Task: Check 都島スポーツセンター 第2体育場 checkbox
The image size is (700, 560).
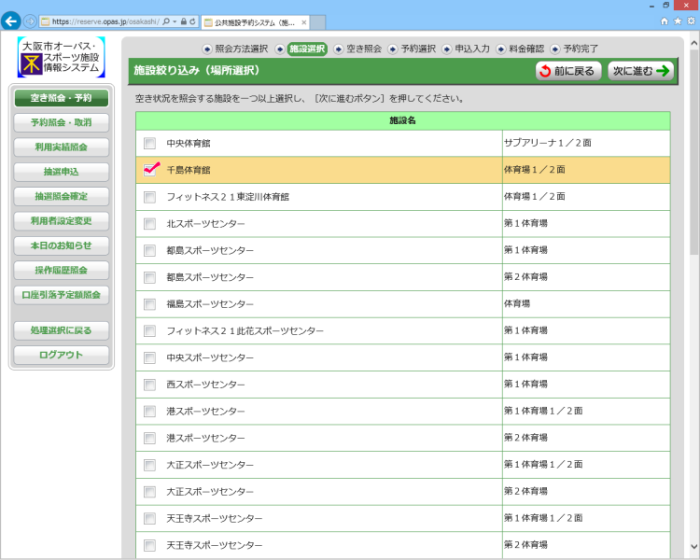Action: [x=150, y=277]
